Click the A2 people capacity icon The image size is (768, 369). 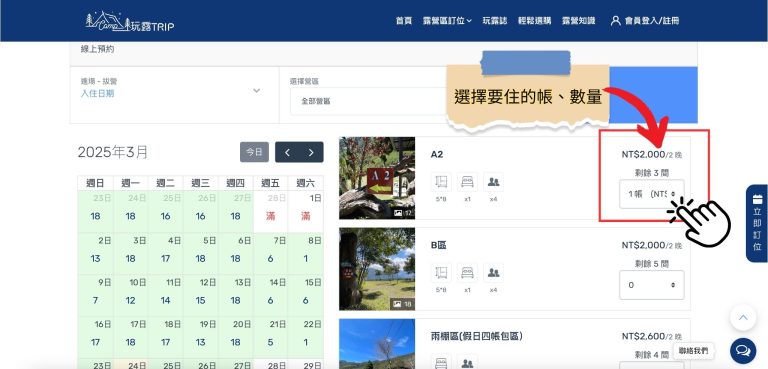[x=493, y=182]
